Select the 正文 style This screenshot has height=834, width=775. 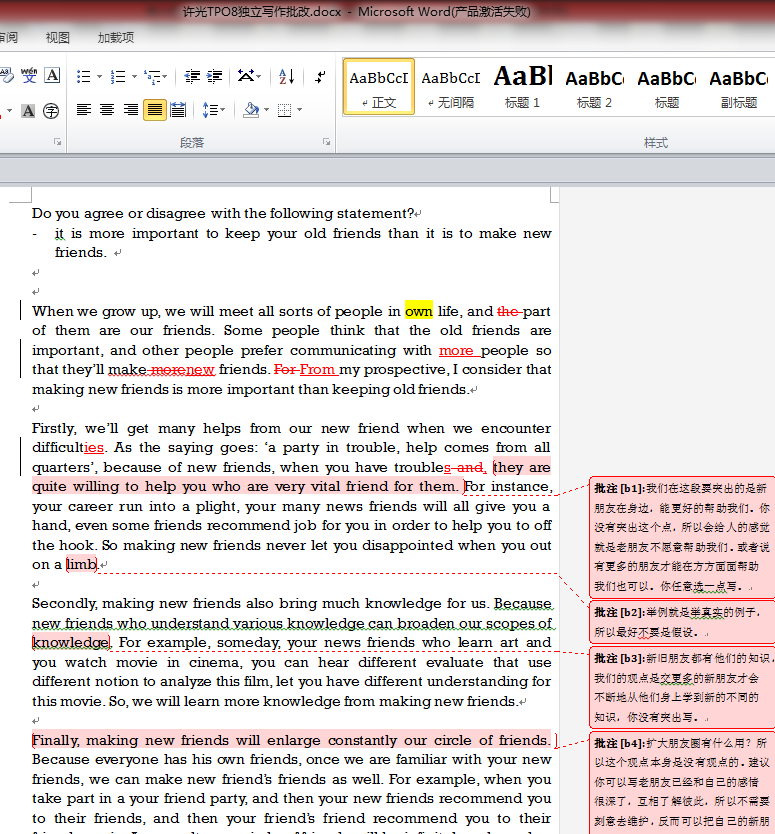[x=379, y=87]
